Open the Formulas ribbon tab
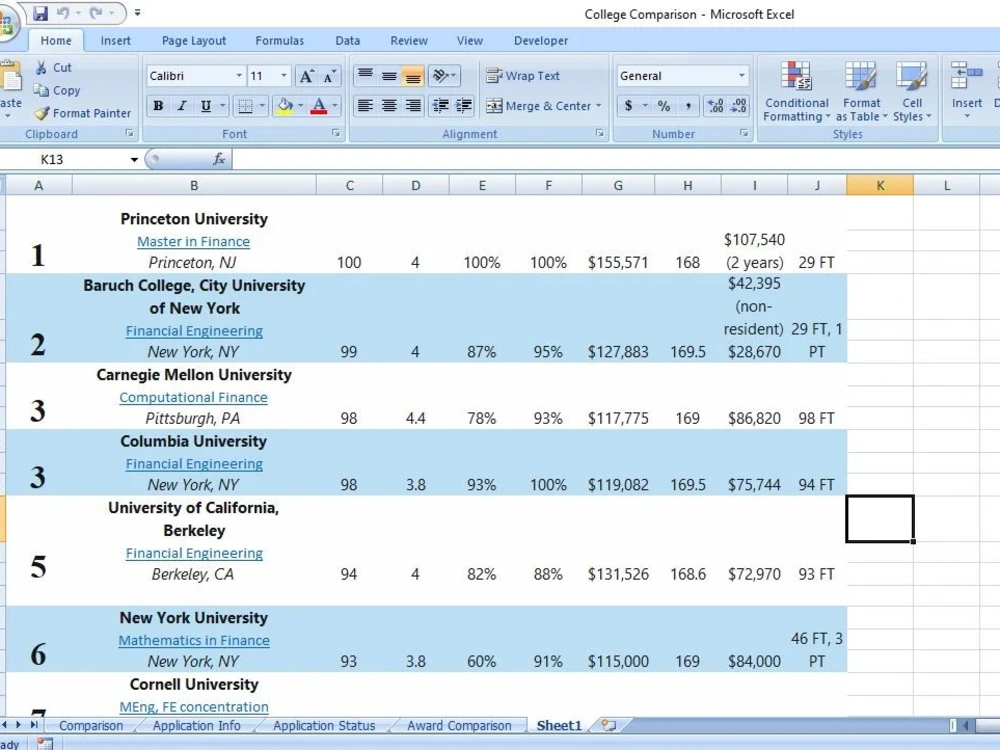 point(279,41)
